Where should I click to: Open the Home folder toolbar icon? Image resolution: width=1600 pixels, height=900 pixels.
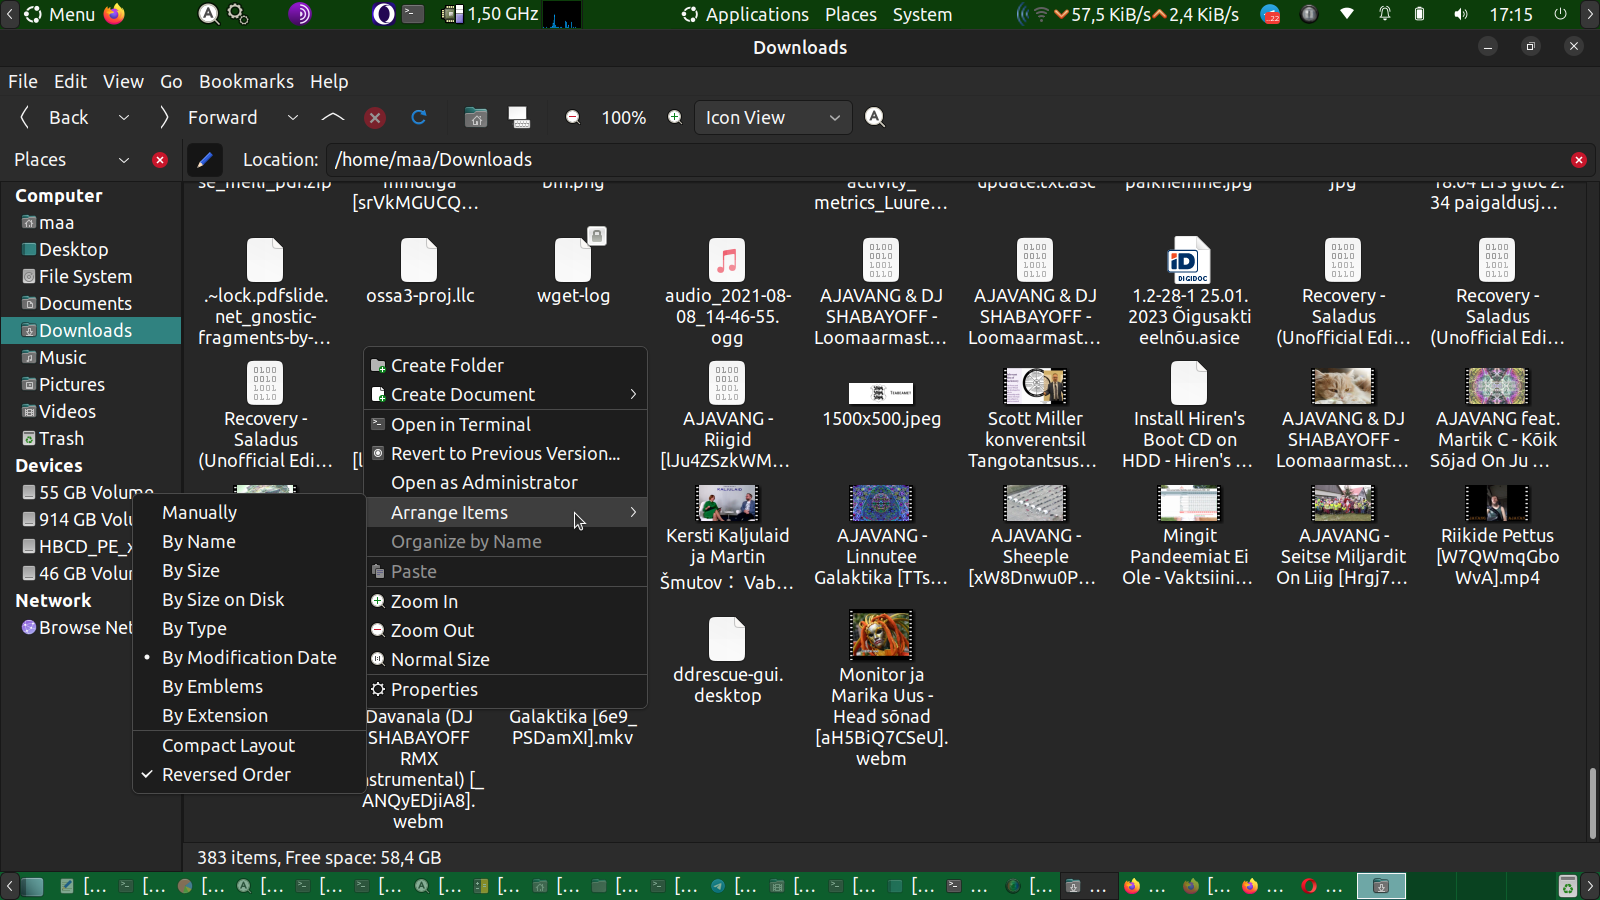[476, 118]
